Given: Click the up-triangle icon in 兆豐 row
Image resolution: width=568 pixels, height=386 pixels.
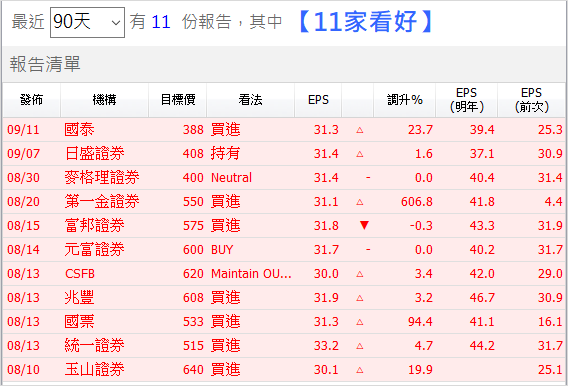Looking at the screenshot, I should pyautogui.click(x=360, y=298).
